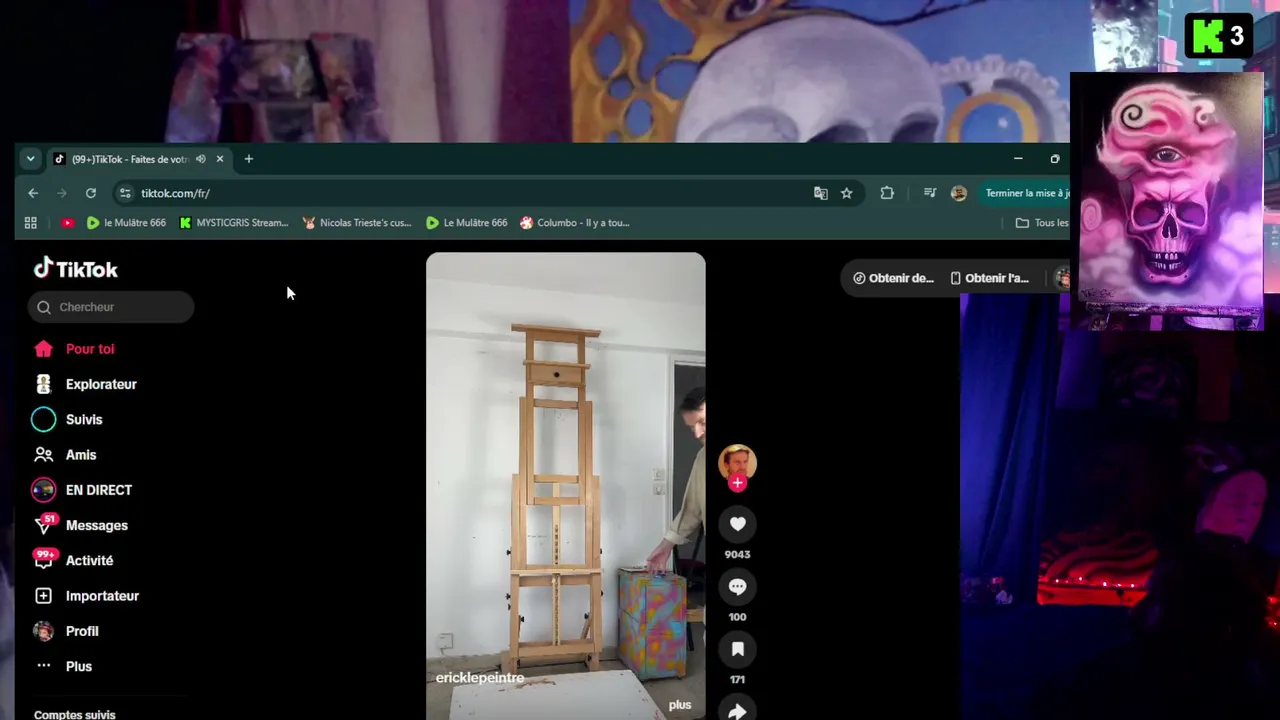1280x720 pixels.
Task: Open site information icon in address bar
Action: [124, 193]
